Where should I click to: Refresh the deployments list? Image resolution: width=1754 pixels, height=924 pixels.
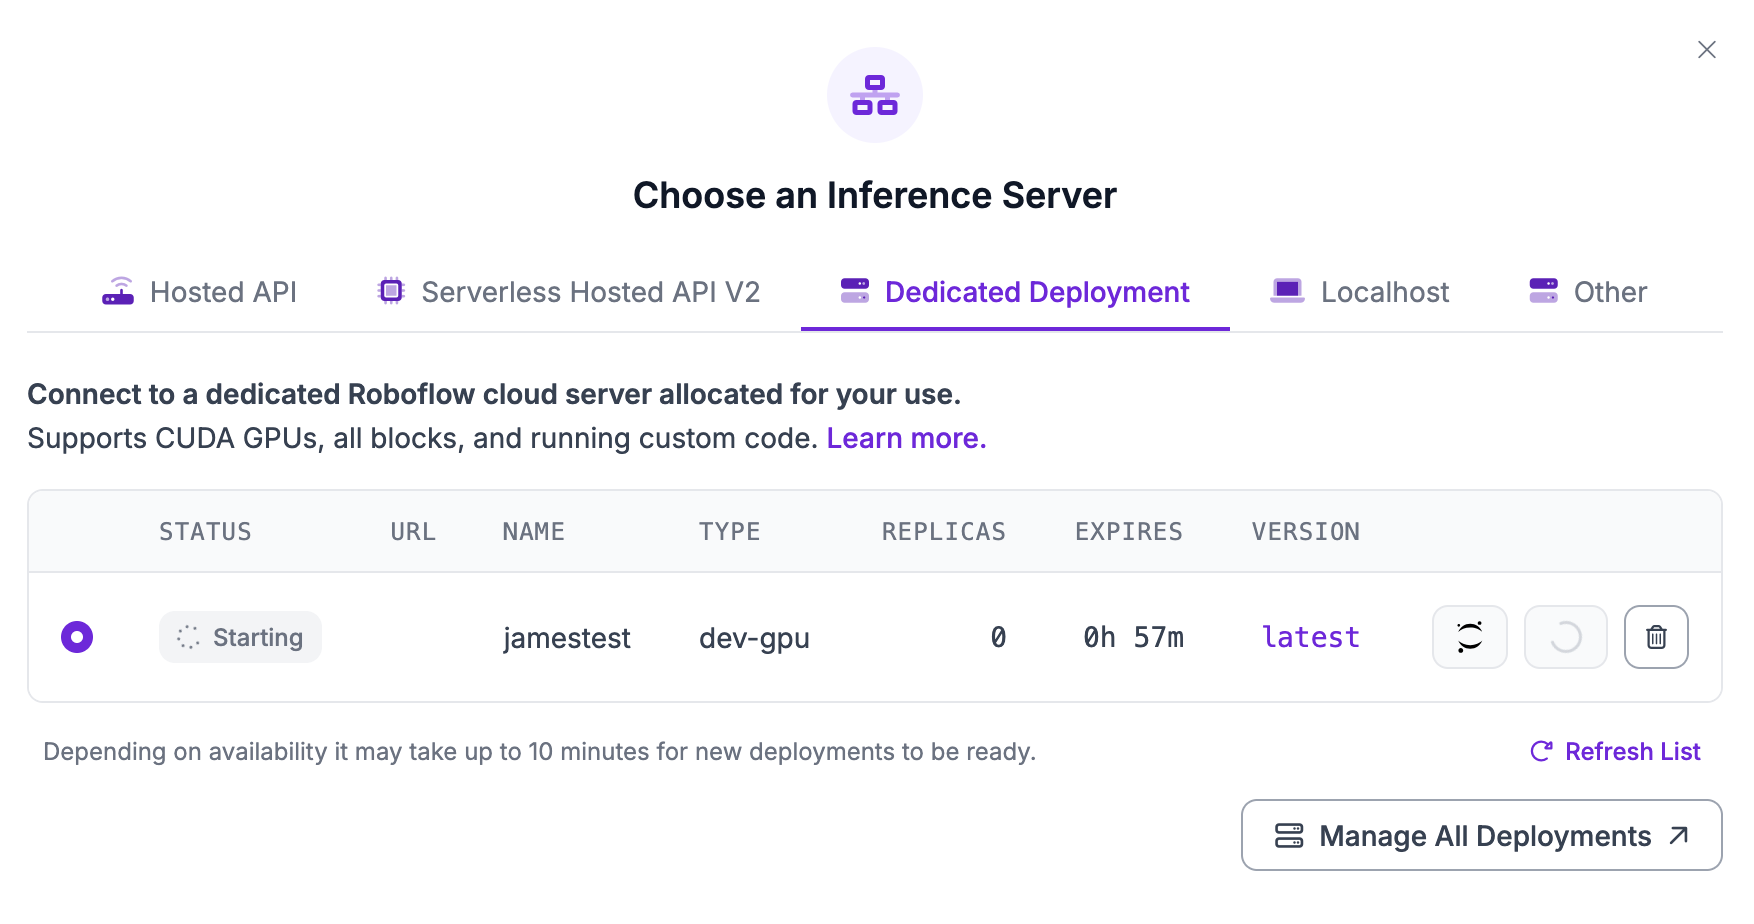pyautogui.click(x=1615, y=751)
